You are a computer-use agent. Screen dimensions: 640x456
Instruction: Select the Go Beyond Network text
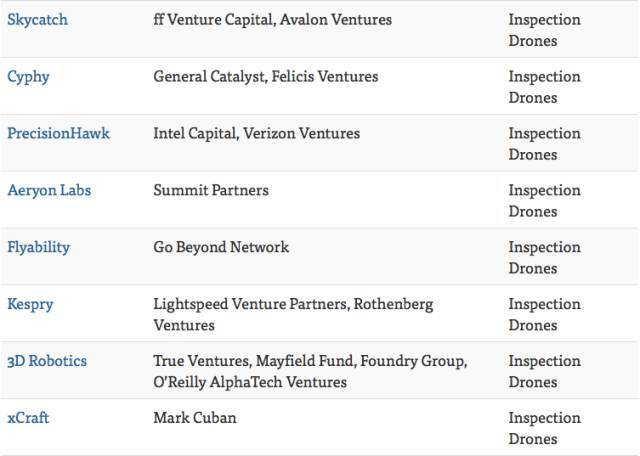[x=221, y=247]
